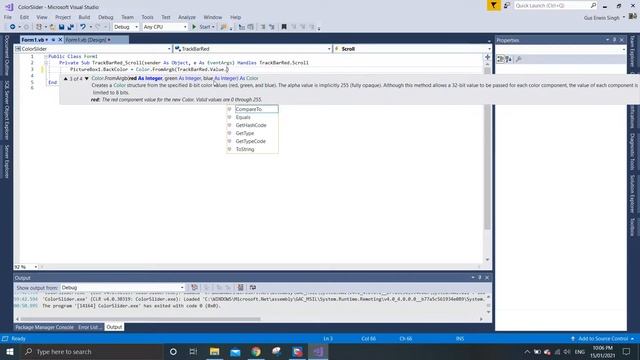
Task: Open the Tools menu
Action: coord(147,17)
